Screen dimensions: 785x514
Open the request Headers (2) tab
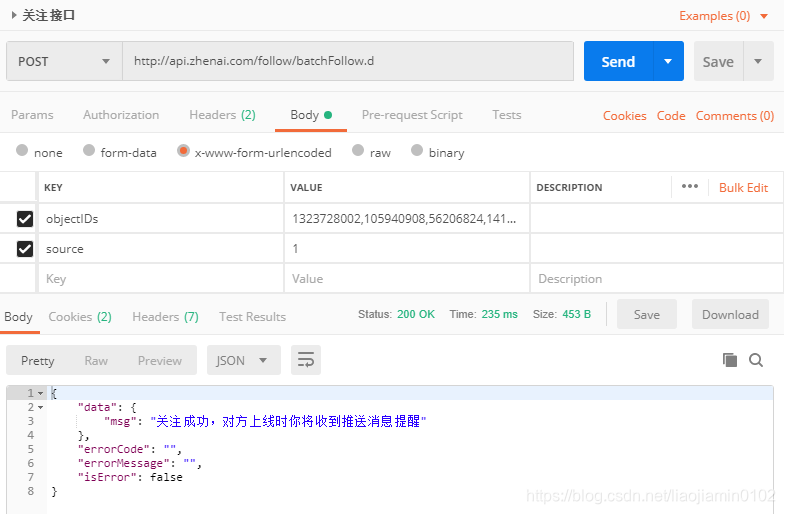[x=222, y=115]
